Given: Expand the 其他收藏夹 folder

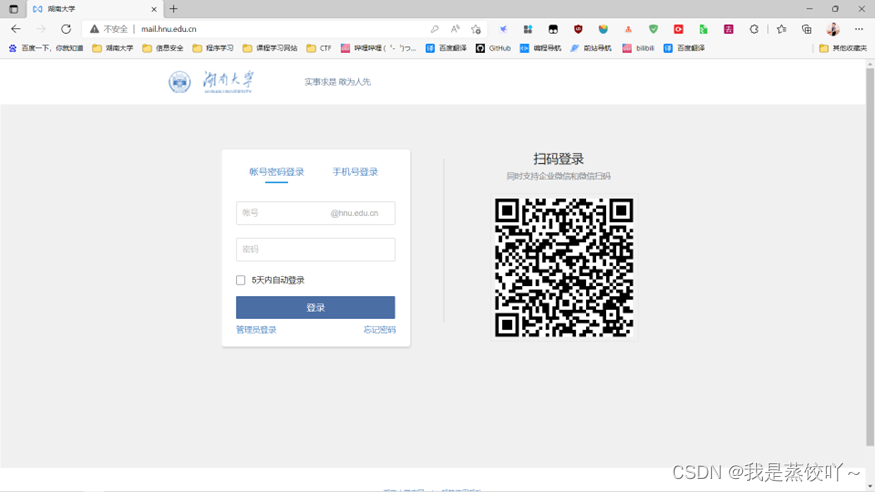Looking at the screenshot, I should [x=843, y=49].
